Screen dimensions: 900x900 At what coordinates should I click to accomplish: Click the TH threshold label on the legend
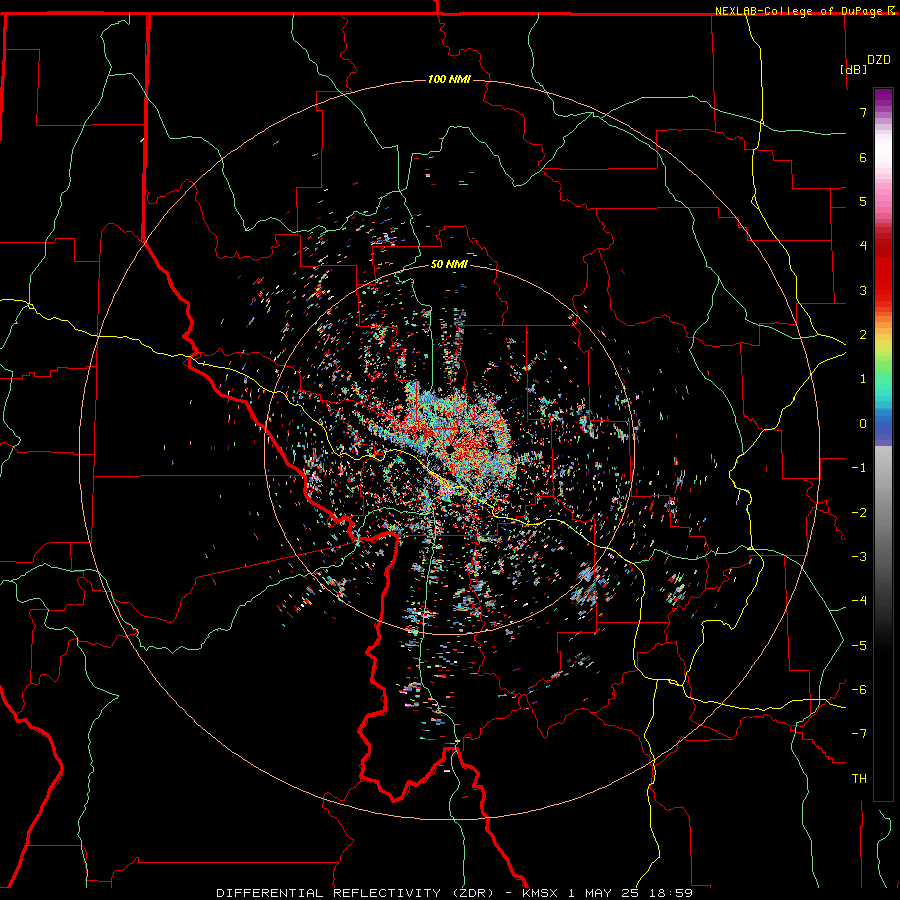click(x=859, y=778)
